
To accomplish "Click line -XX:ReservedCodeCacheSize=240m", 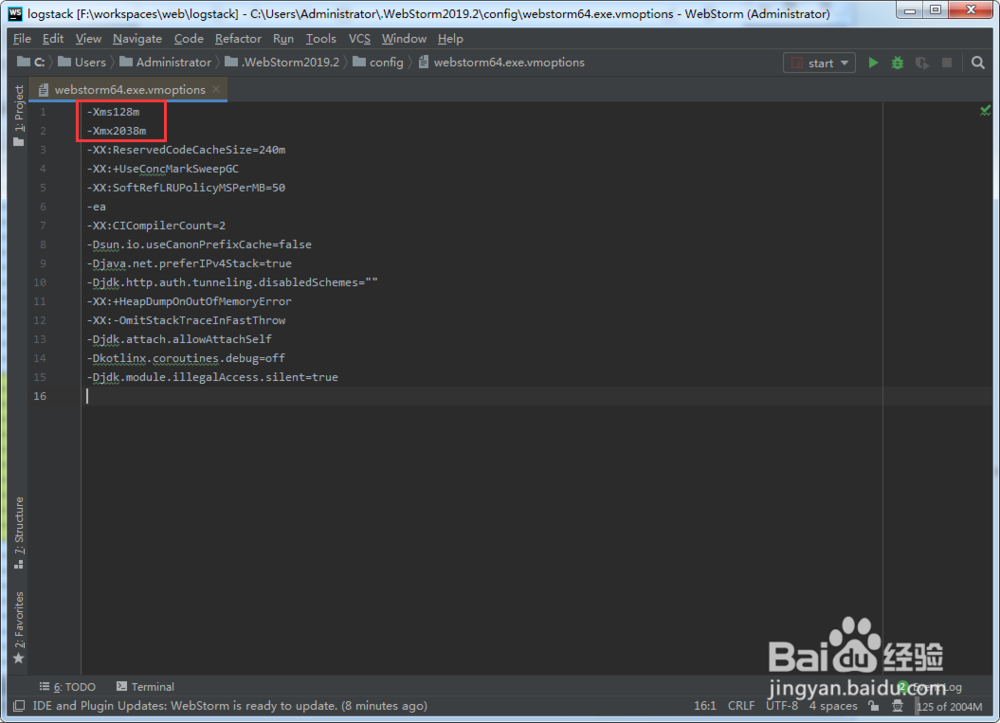I will pos(186,150).
